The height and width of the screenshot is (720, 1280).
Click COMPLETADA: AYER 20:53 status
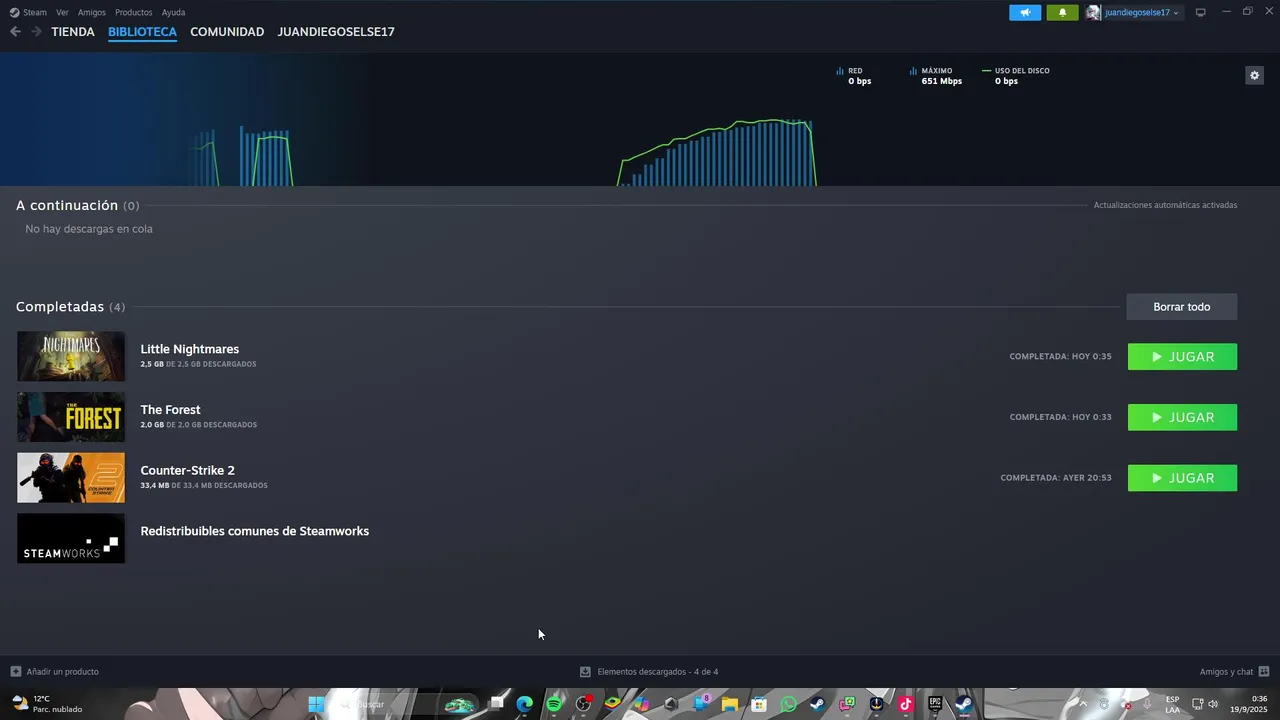(1056, 478)
